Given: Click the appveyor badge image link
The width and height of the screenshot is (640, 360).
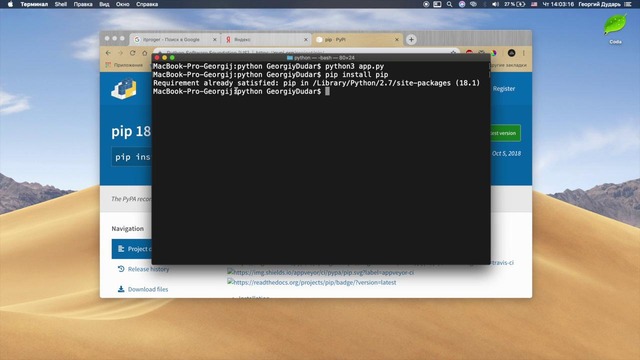Looking at the screenshot, I should (x=320, y=272).
